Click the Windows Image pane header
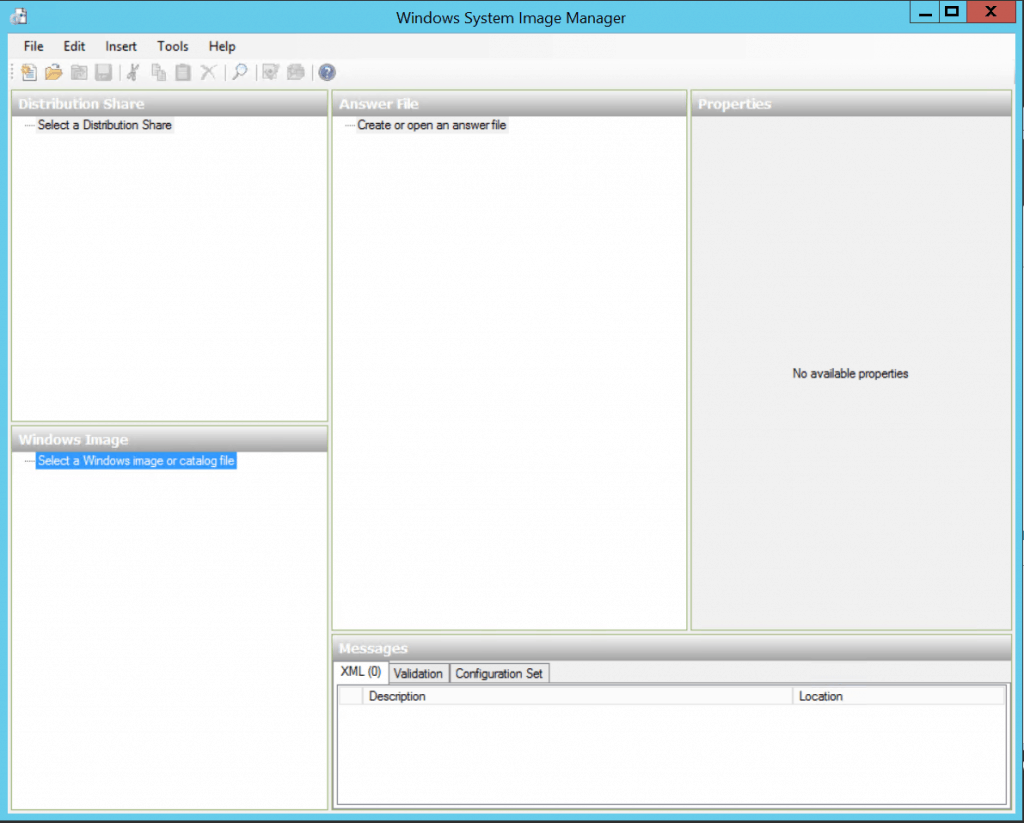Screen dimensions: 1024x823 [x=170, y=440]
